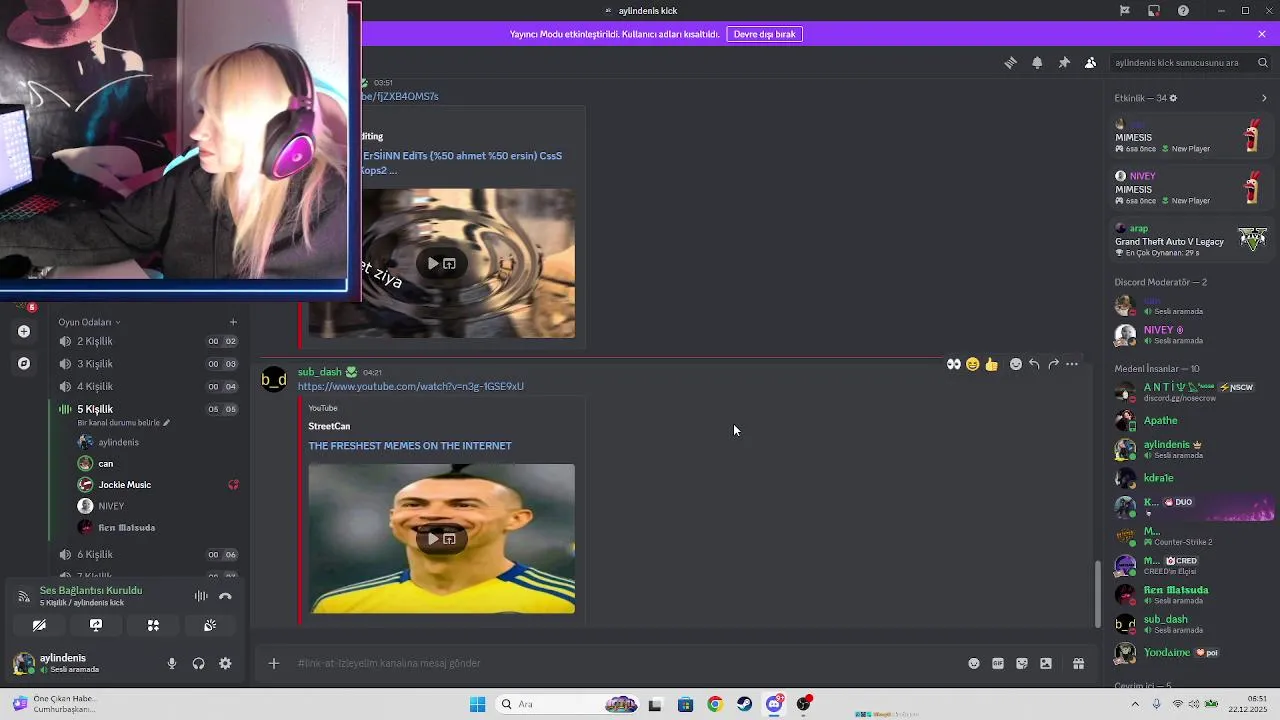The width and height of the screenshot is (1280, 720).
Task: Select the 5 Kişilik voice channel
Action: 148,409
